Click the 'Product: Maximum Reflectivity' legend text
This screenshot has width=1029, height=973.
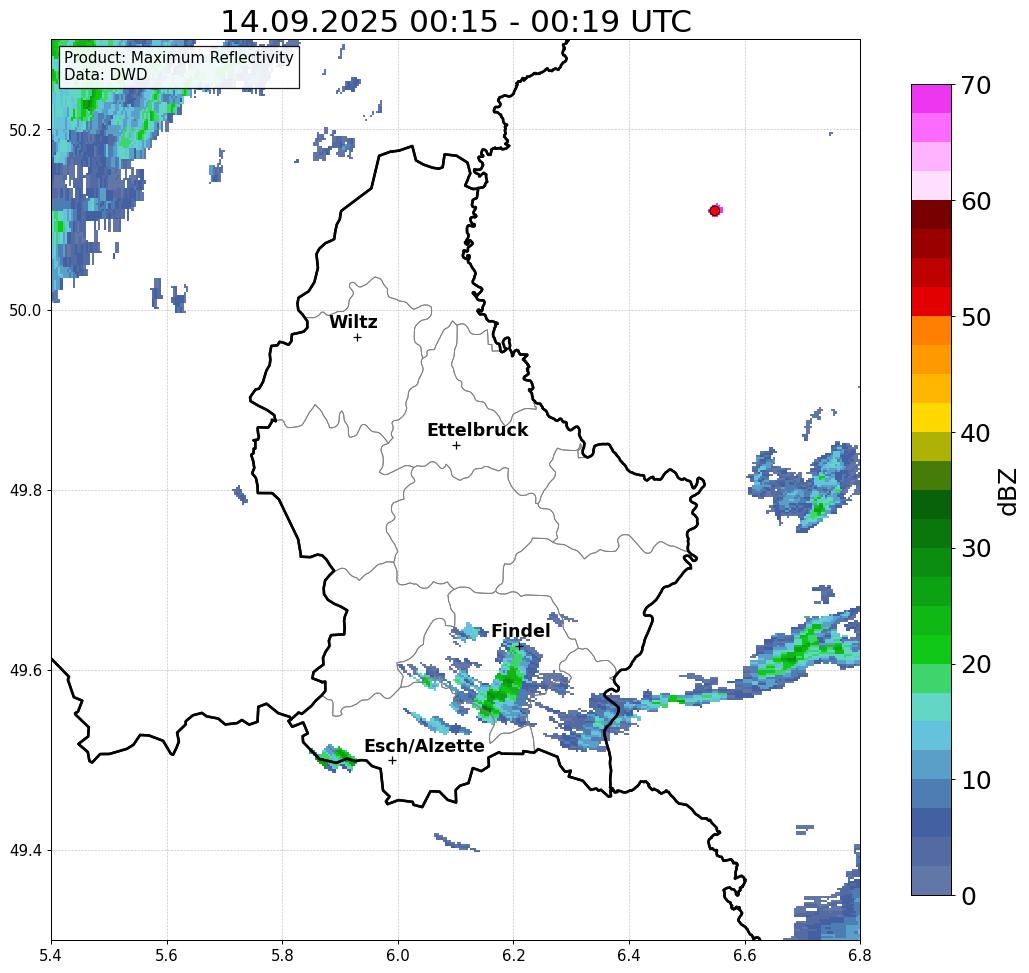pos(178,58)
